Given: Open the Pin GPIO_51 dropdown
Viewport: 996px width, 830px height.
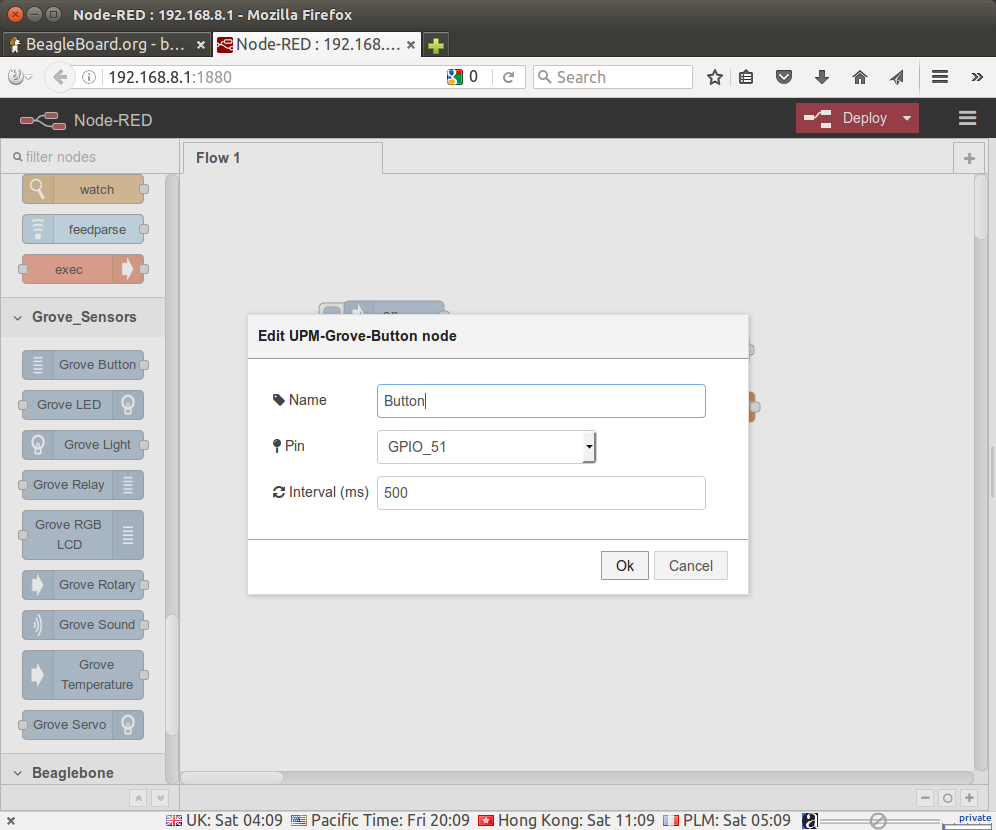Looking at the screenshot, I should click(486, 446).
